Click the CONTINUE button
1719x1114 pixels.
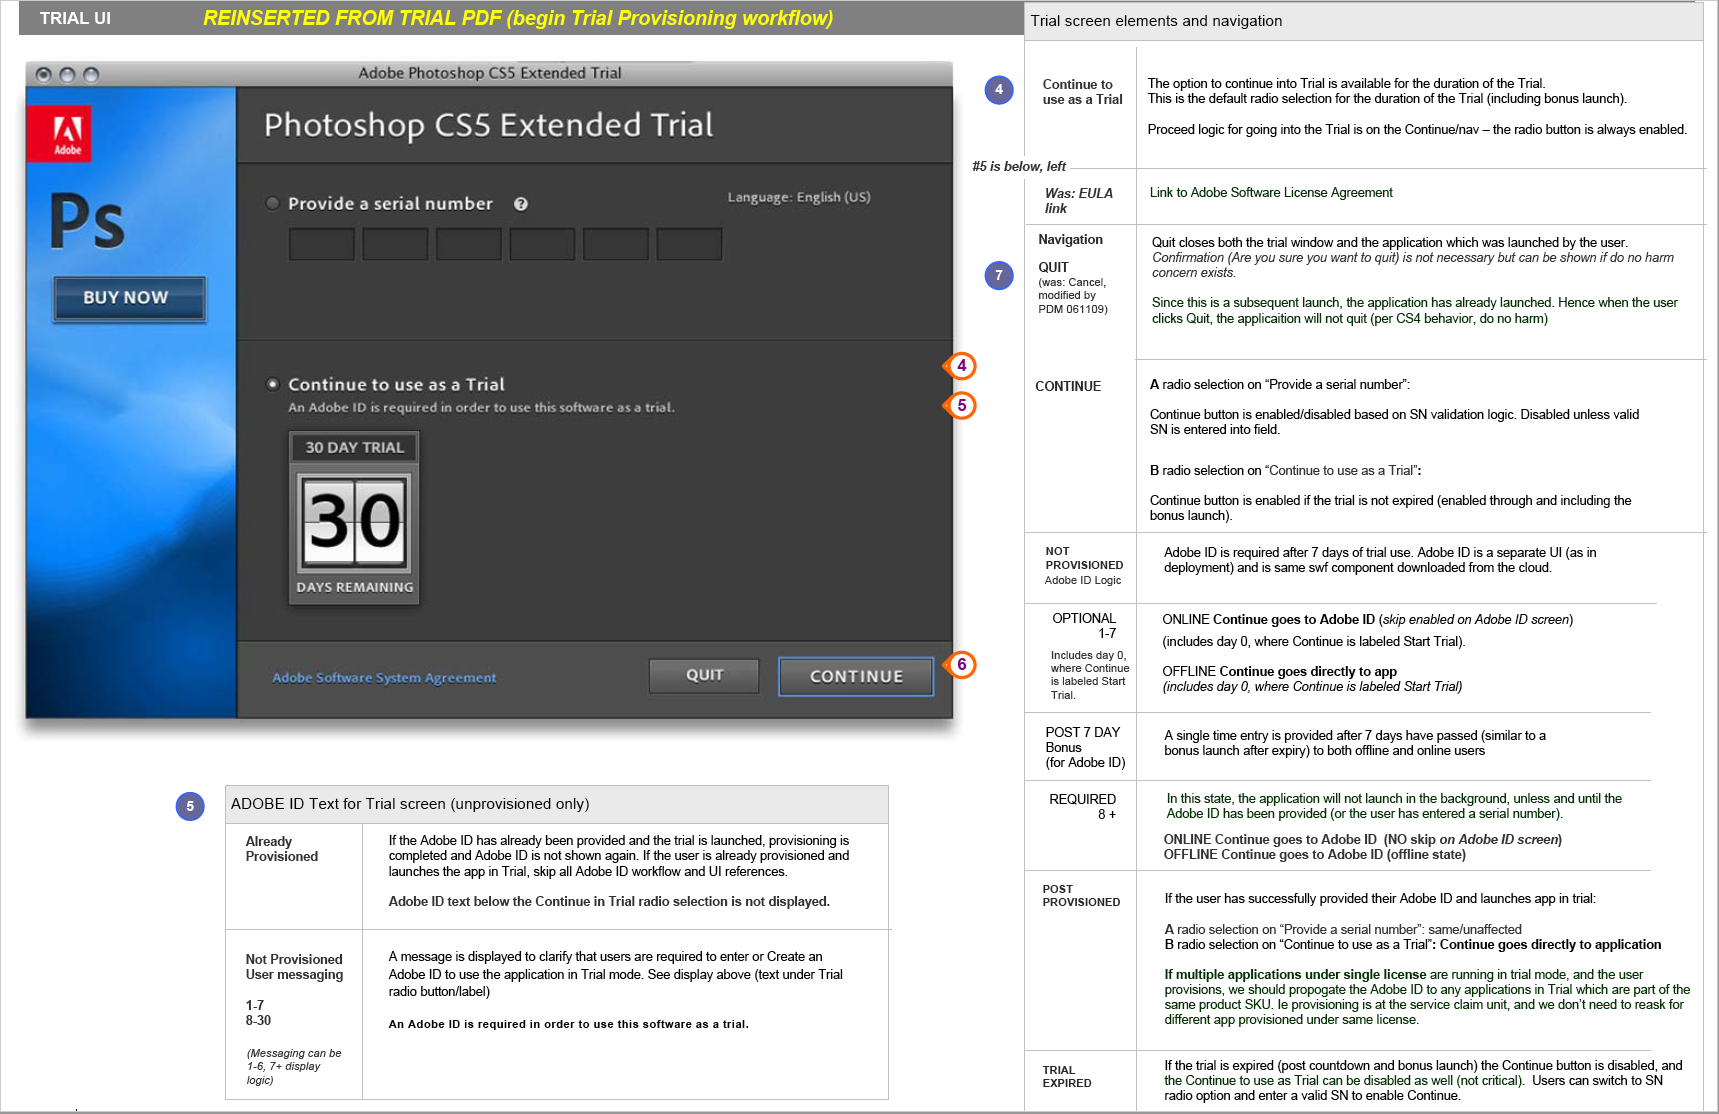point(856,676)
